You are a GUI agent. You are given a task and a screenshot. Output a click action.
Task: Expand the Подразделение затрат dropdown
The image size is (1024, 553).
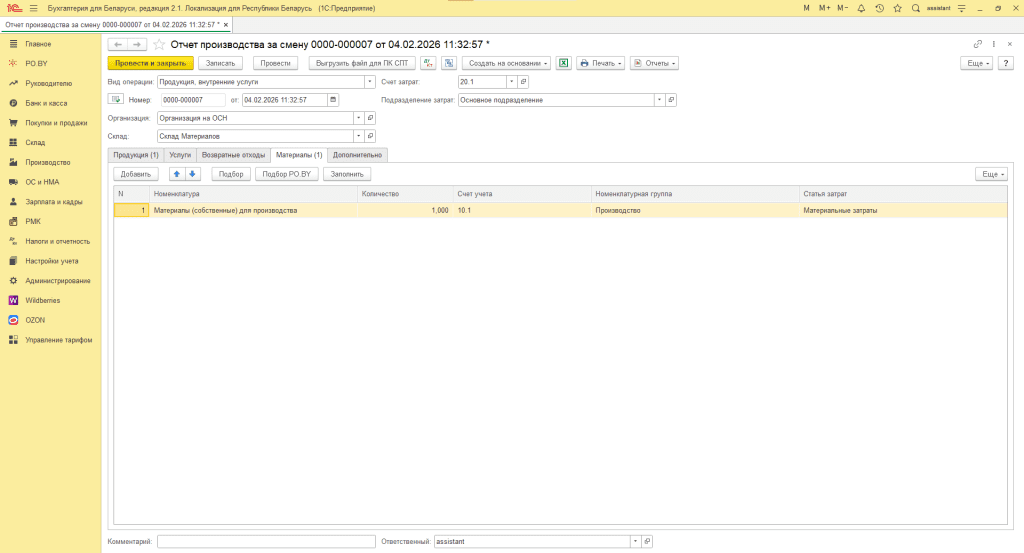point(660,100)
